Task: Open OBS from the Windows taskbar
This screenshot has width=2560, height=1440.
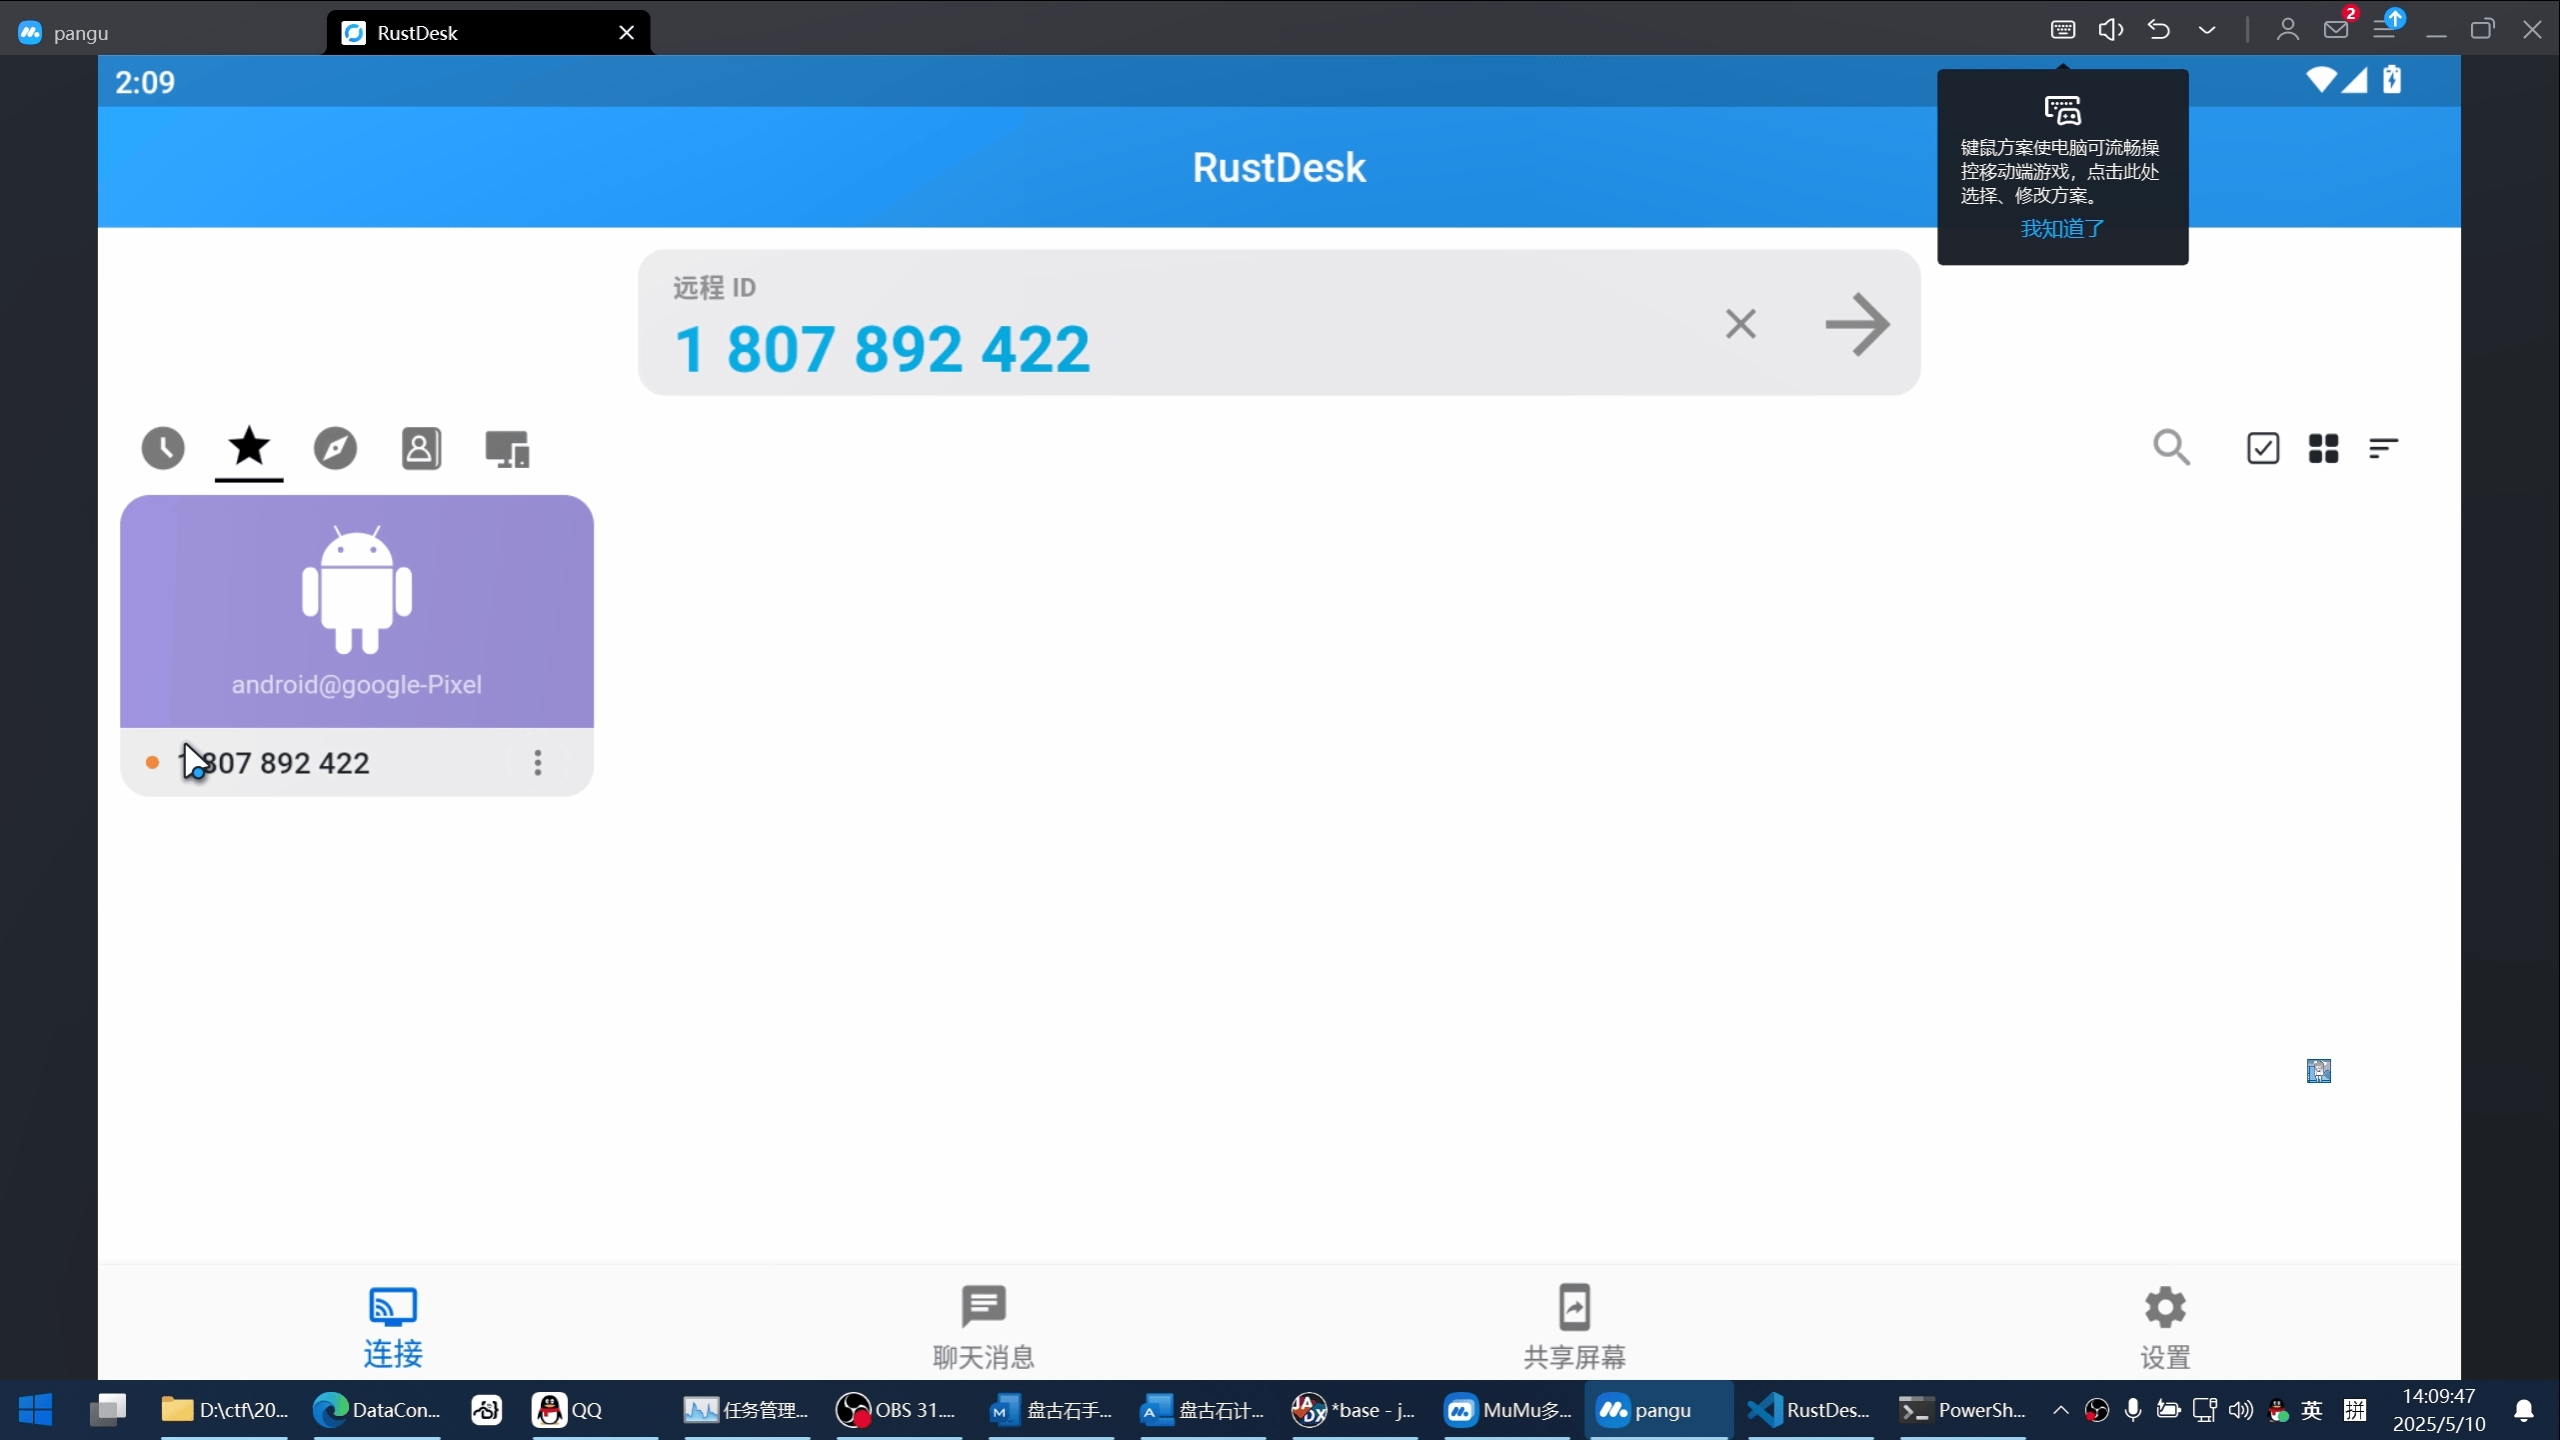Action: [x=896, y=1410]
